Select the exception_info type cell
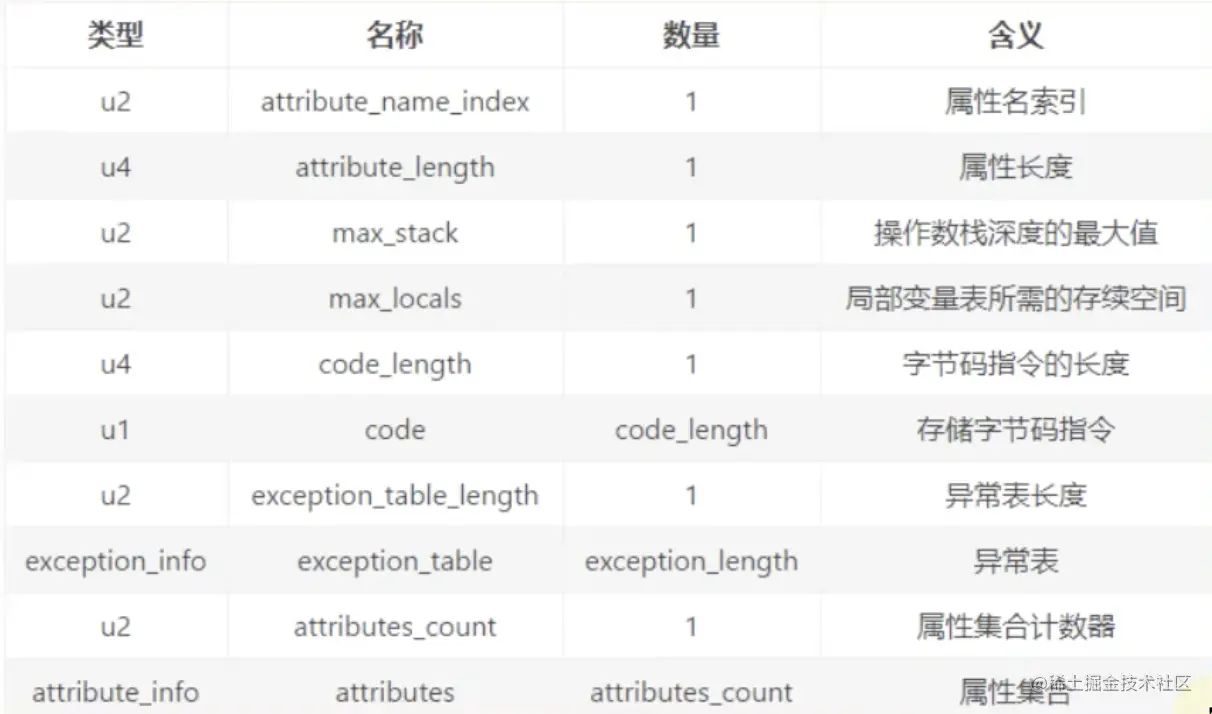This screenshot has width=1212, height=714. tap(116, 562)
